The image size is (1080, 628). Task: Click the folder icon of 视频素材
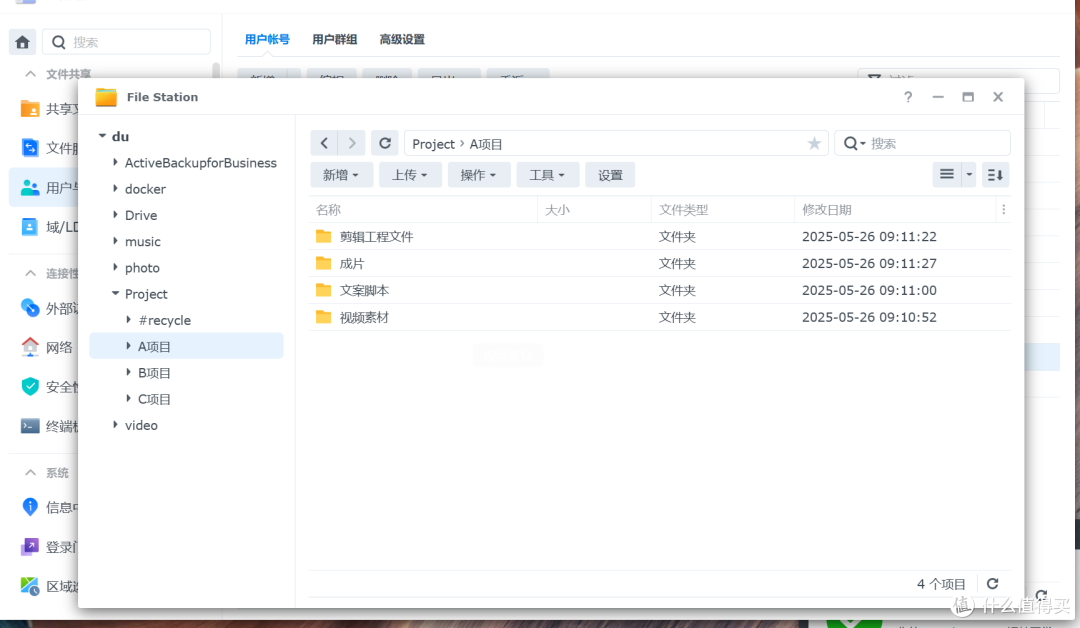click(x=323, y=317)
